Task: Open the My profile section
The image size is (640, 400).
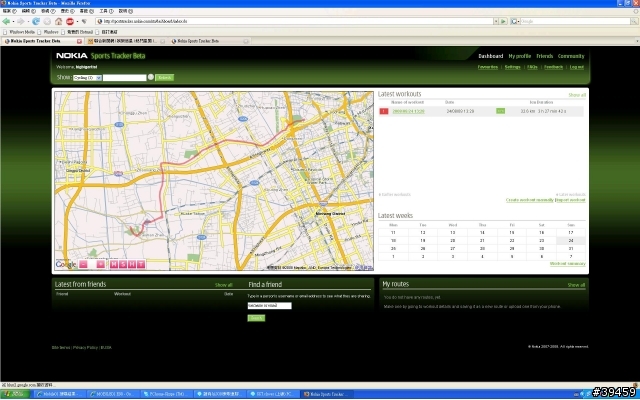Action: pyautogui.click(x=520, y=56)
